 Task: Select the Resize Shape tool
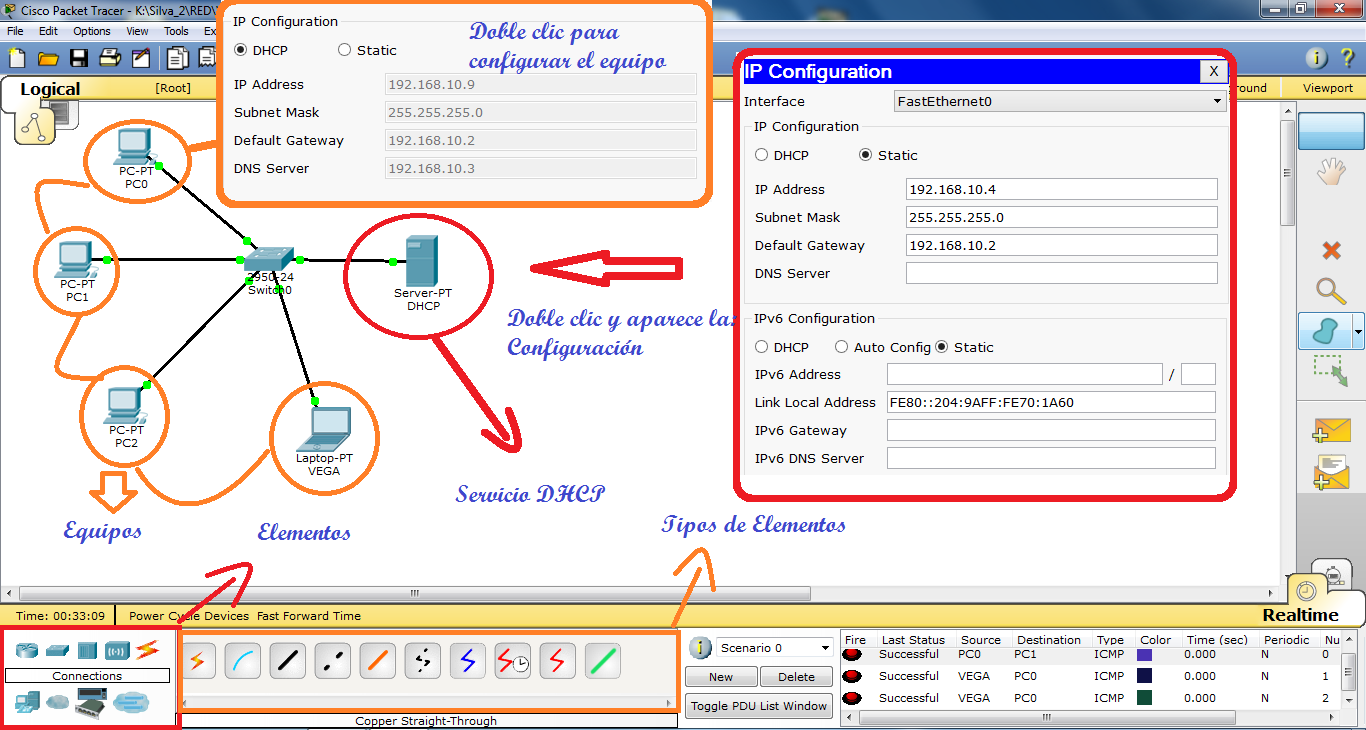(1331, 371)
